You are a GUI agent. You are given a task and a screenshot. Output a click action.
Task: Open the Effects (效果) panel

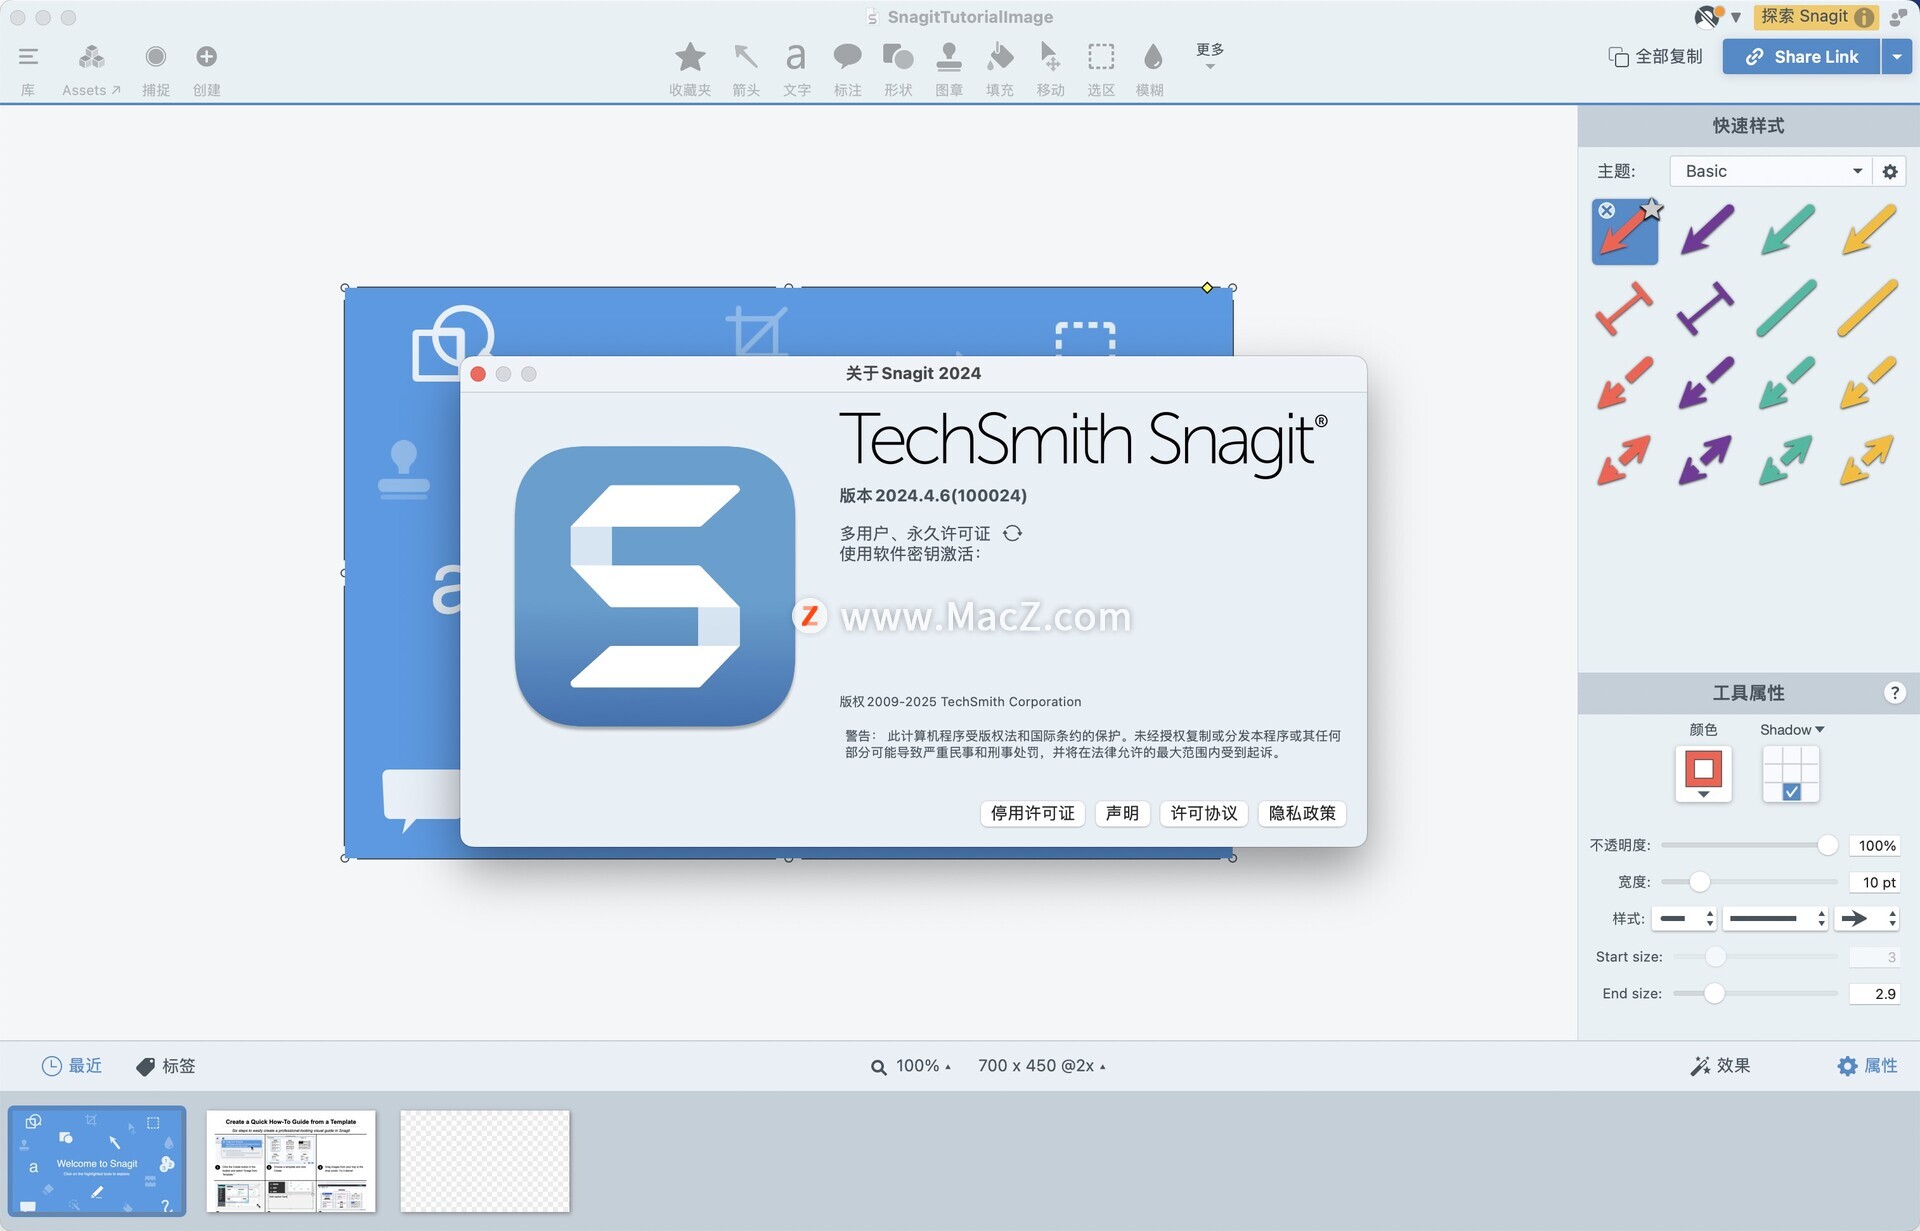(x=1720, y=1066)
